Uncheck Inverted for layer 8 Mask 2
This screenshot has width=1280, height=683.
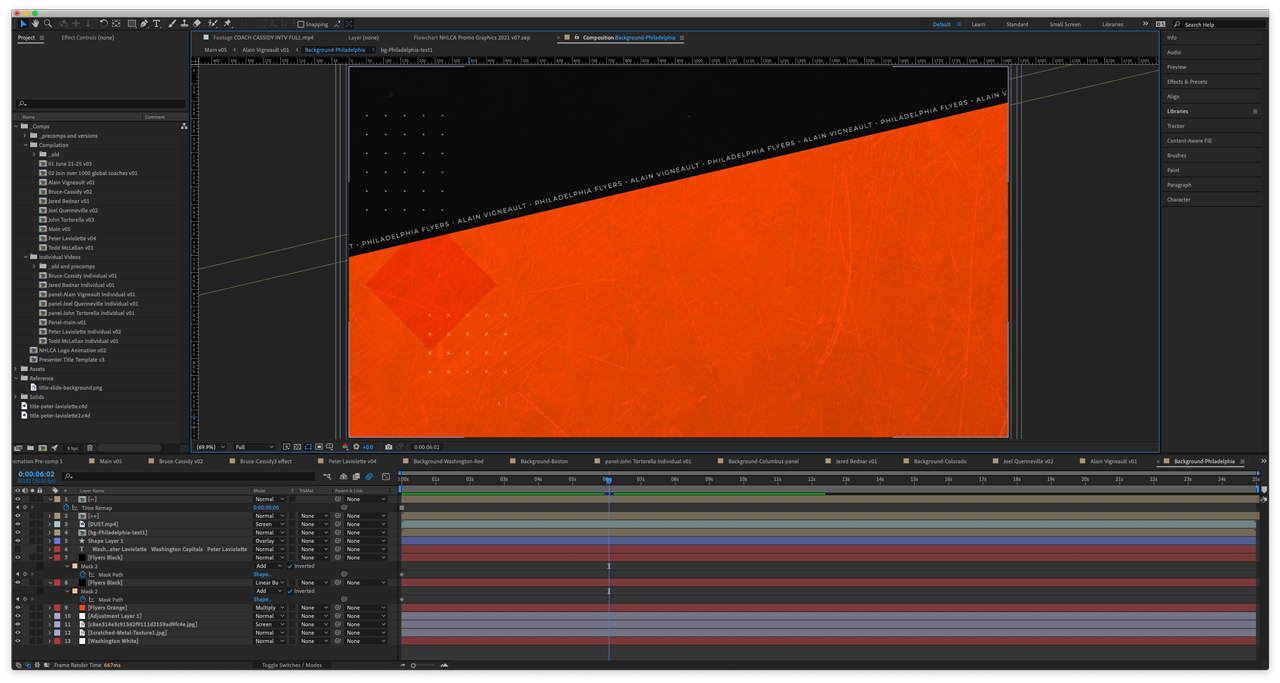[291, 591]
